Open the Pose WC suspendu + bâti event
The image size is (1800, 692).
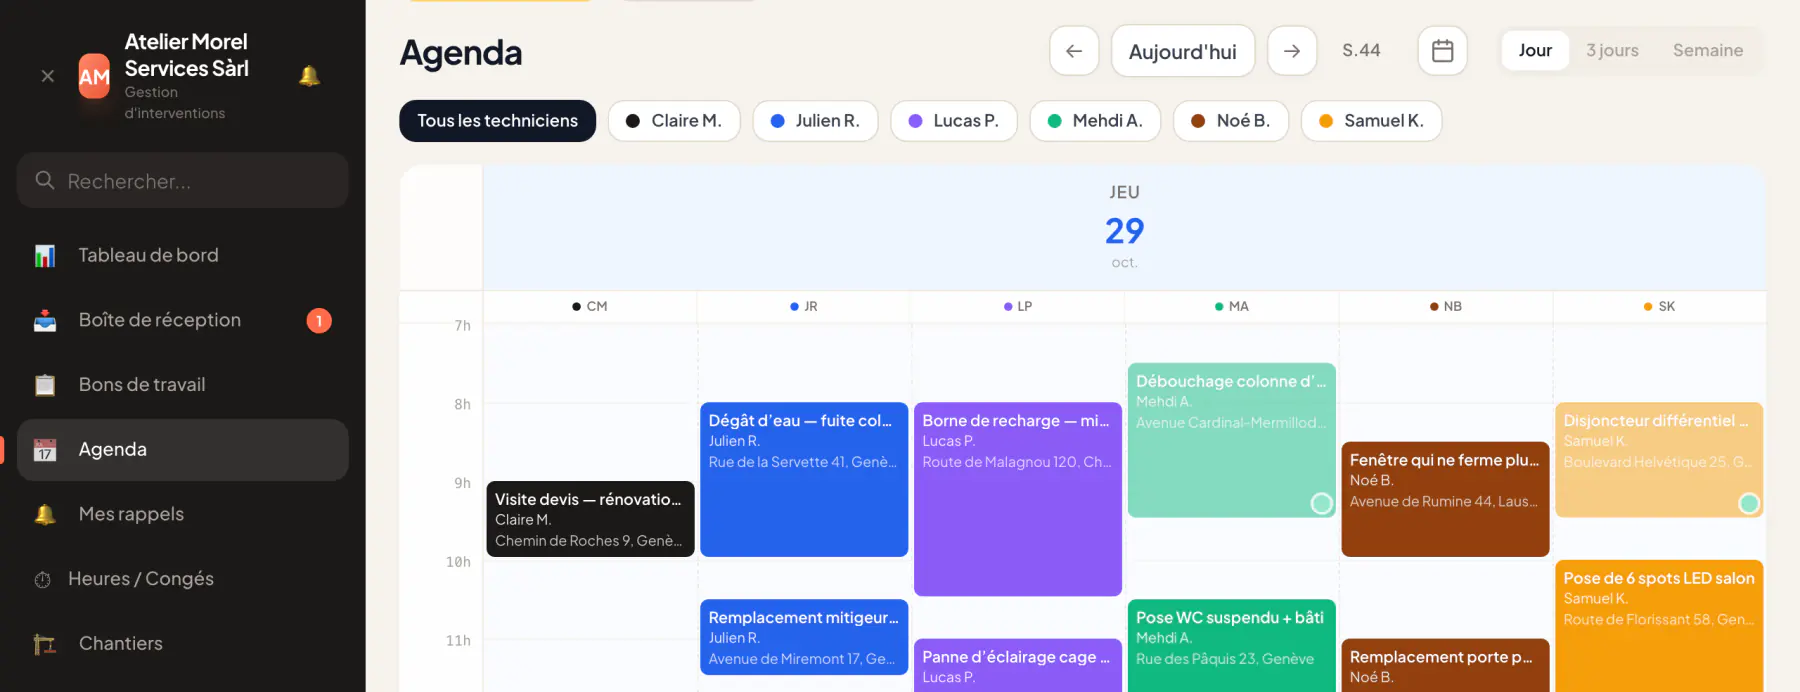pos(1232,646)
